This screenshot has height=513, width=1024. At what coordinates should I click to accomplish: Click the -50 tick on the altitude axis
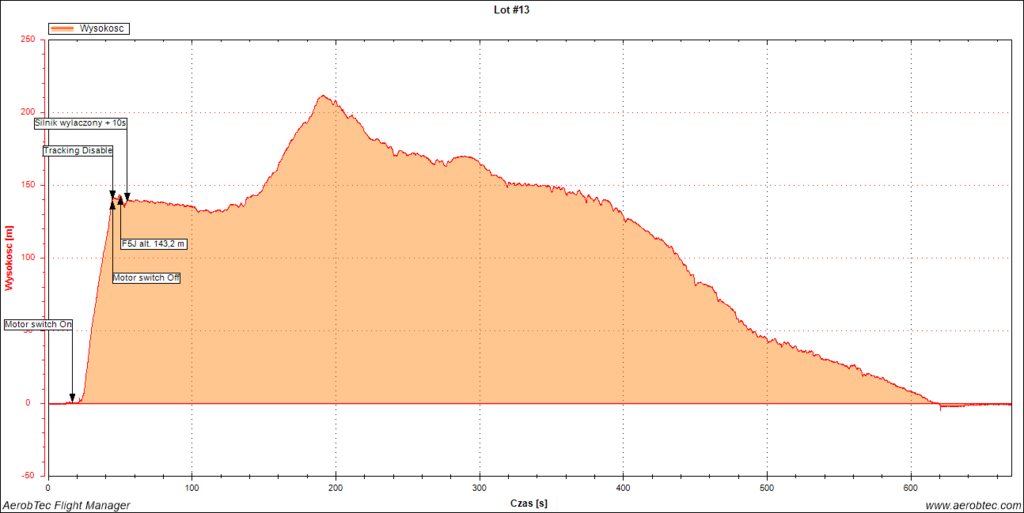click(x=27, y=476)
